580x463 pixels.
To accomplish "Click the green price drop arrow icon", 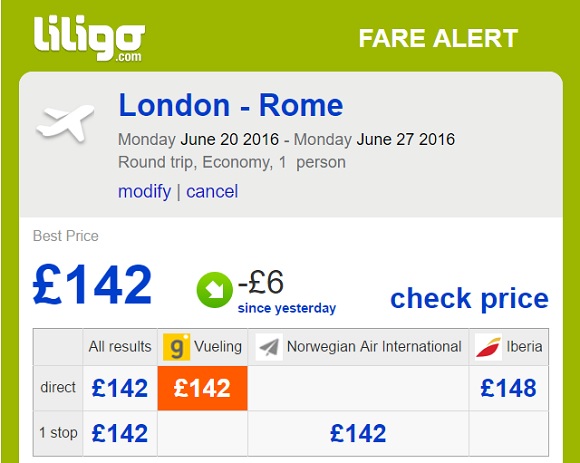I will click(x=215, y=290).
